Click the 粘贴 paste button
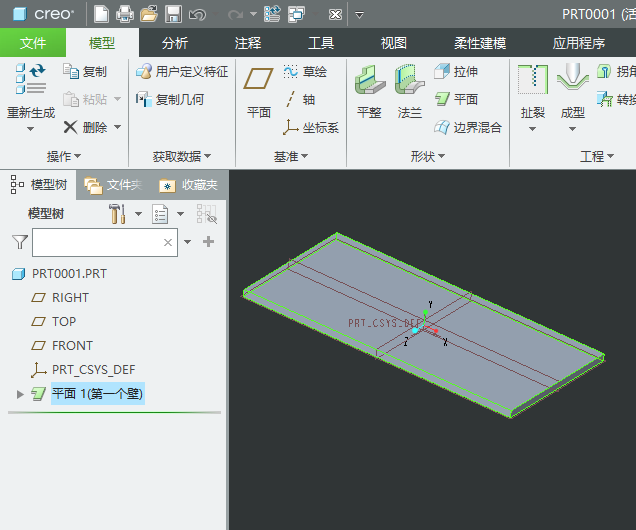Viewport: 636px width, 530px height. 85,99
